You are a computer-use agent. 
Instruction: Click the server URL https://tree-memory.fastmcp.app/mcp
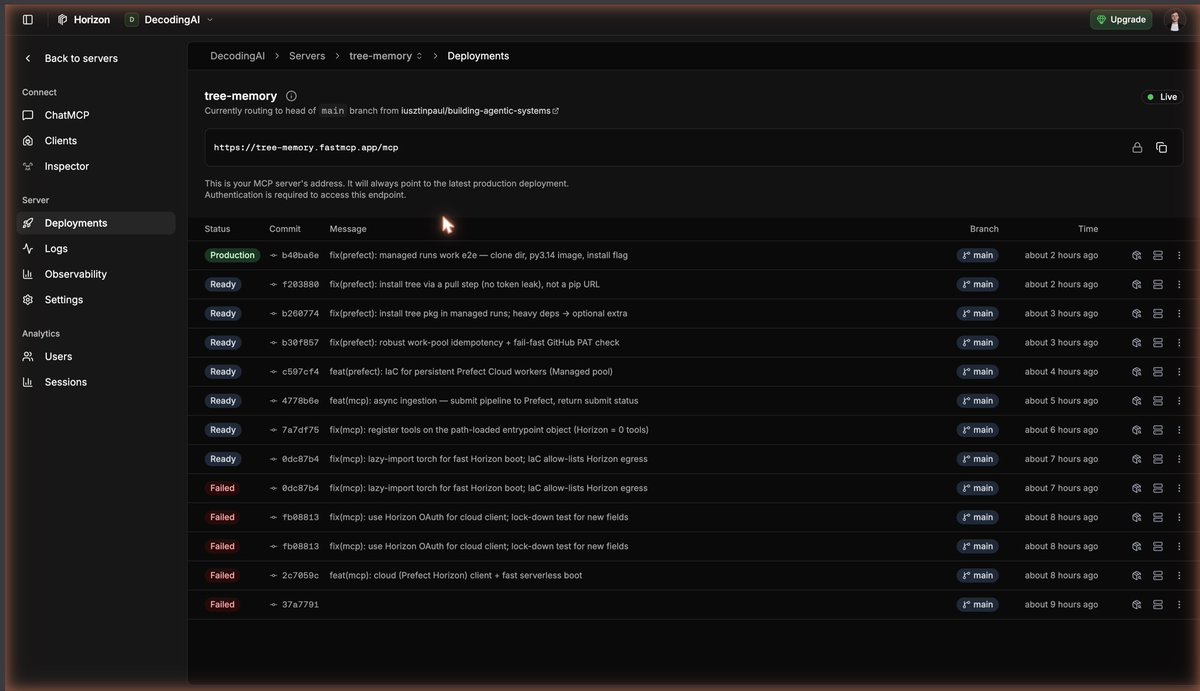[x=306, y=147]
